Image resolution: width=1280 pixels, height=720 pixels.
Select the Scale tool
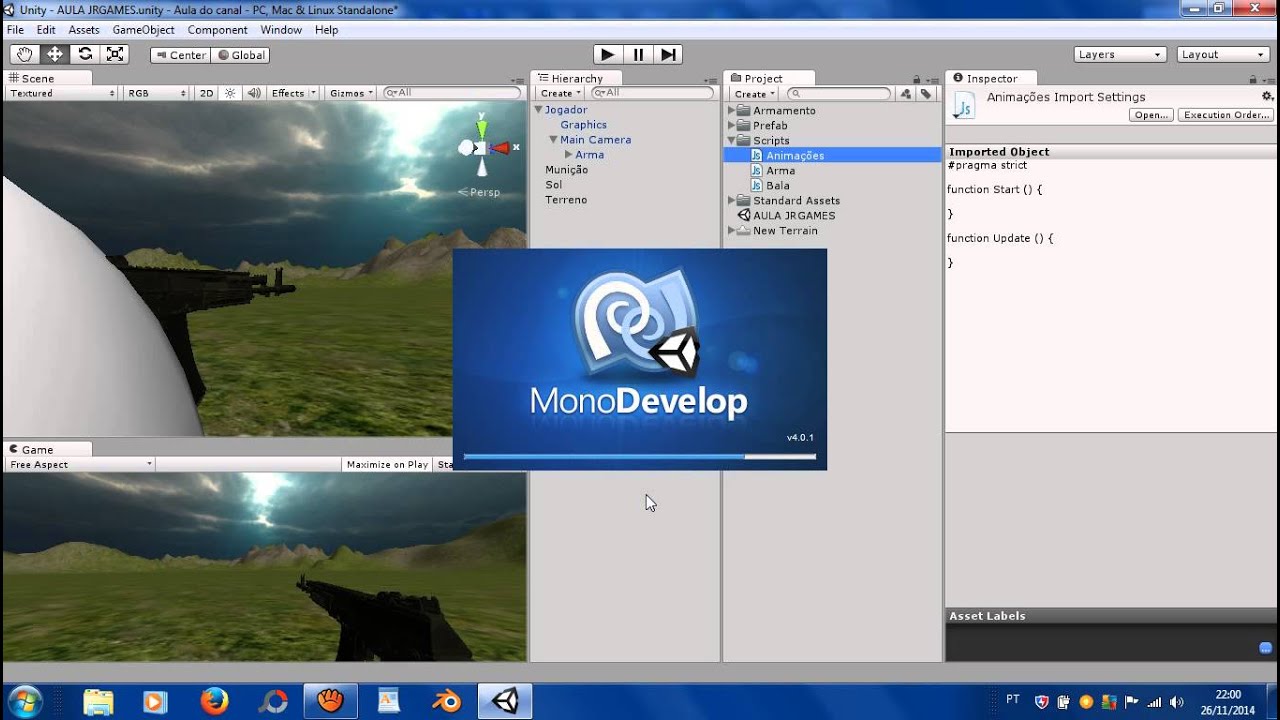tap(115, 54)
